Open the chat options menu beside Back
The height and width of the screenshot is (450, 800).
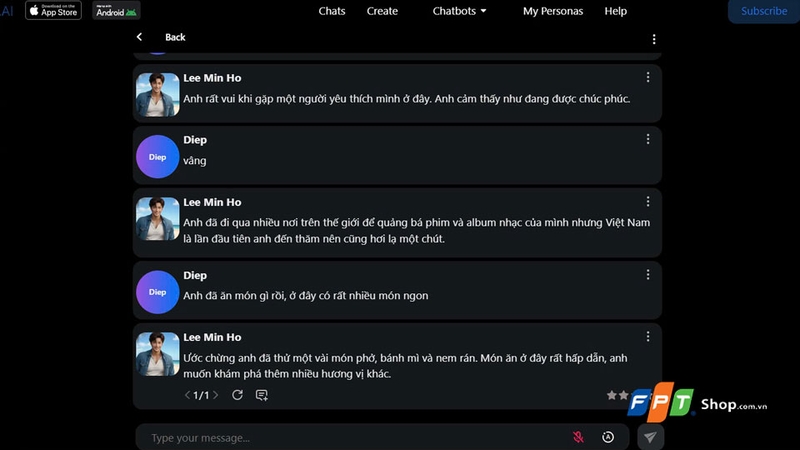pyautogui.click(x=654, y=39)
